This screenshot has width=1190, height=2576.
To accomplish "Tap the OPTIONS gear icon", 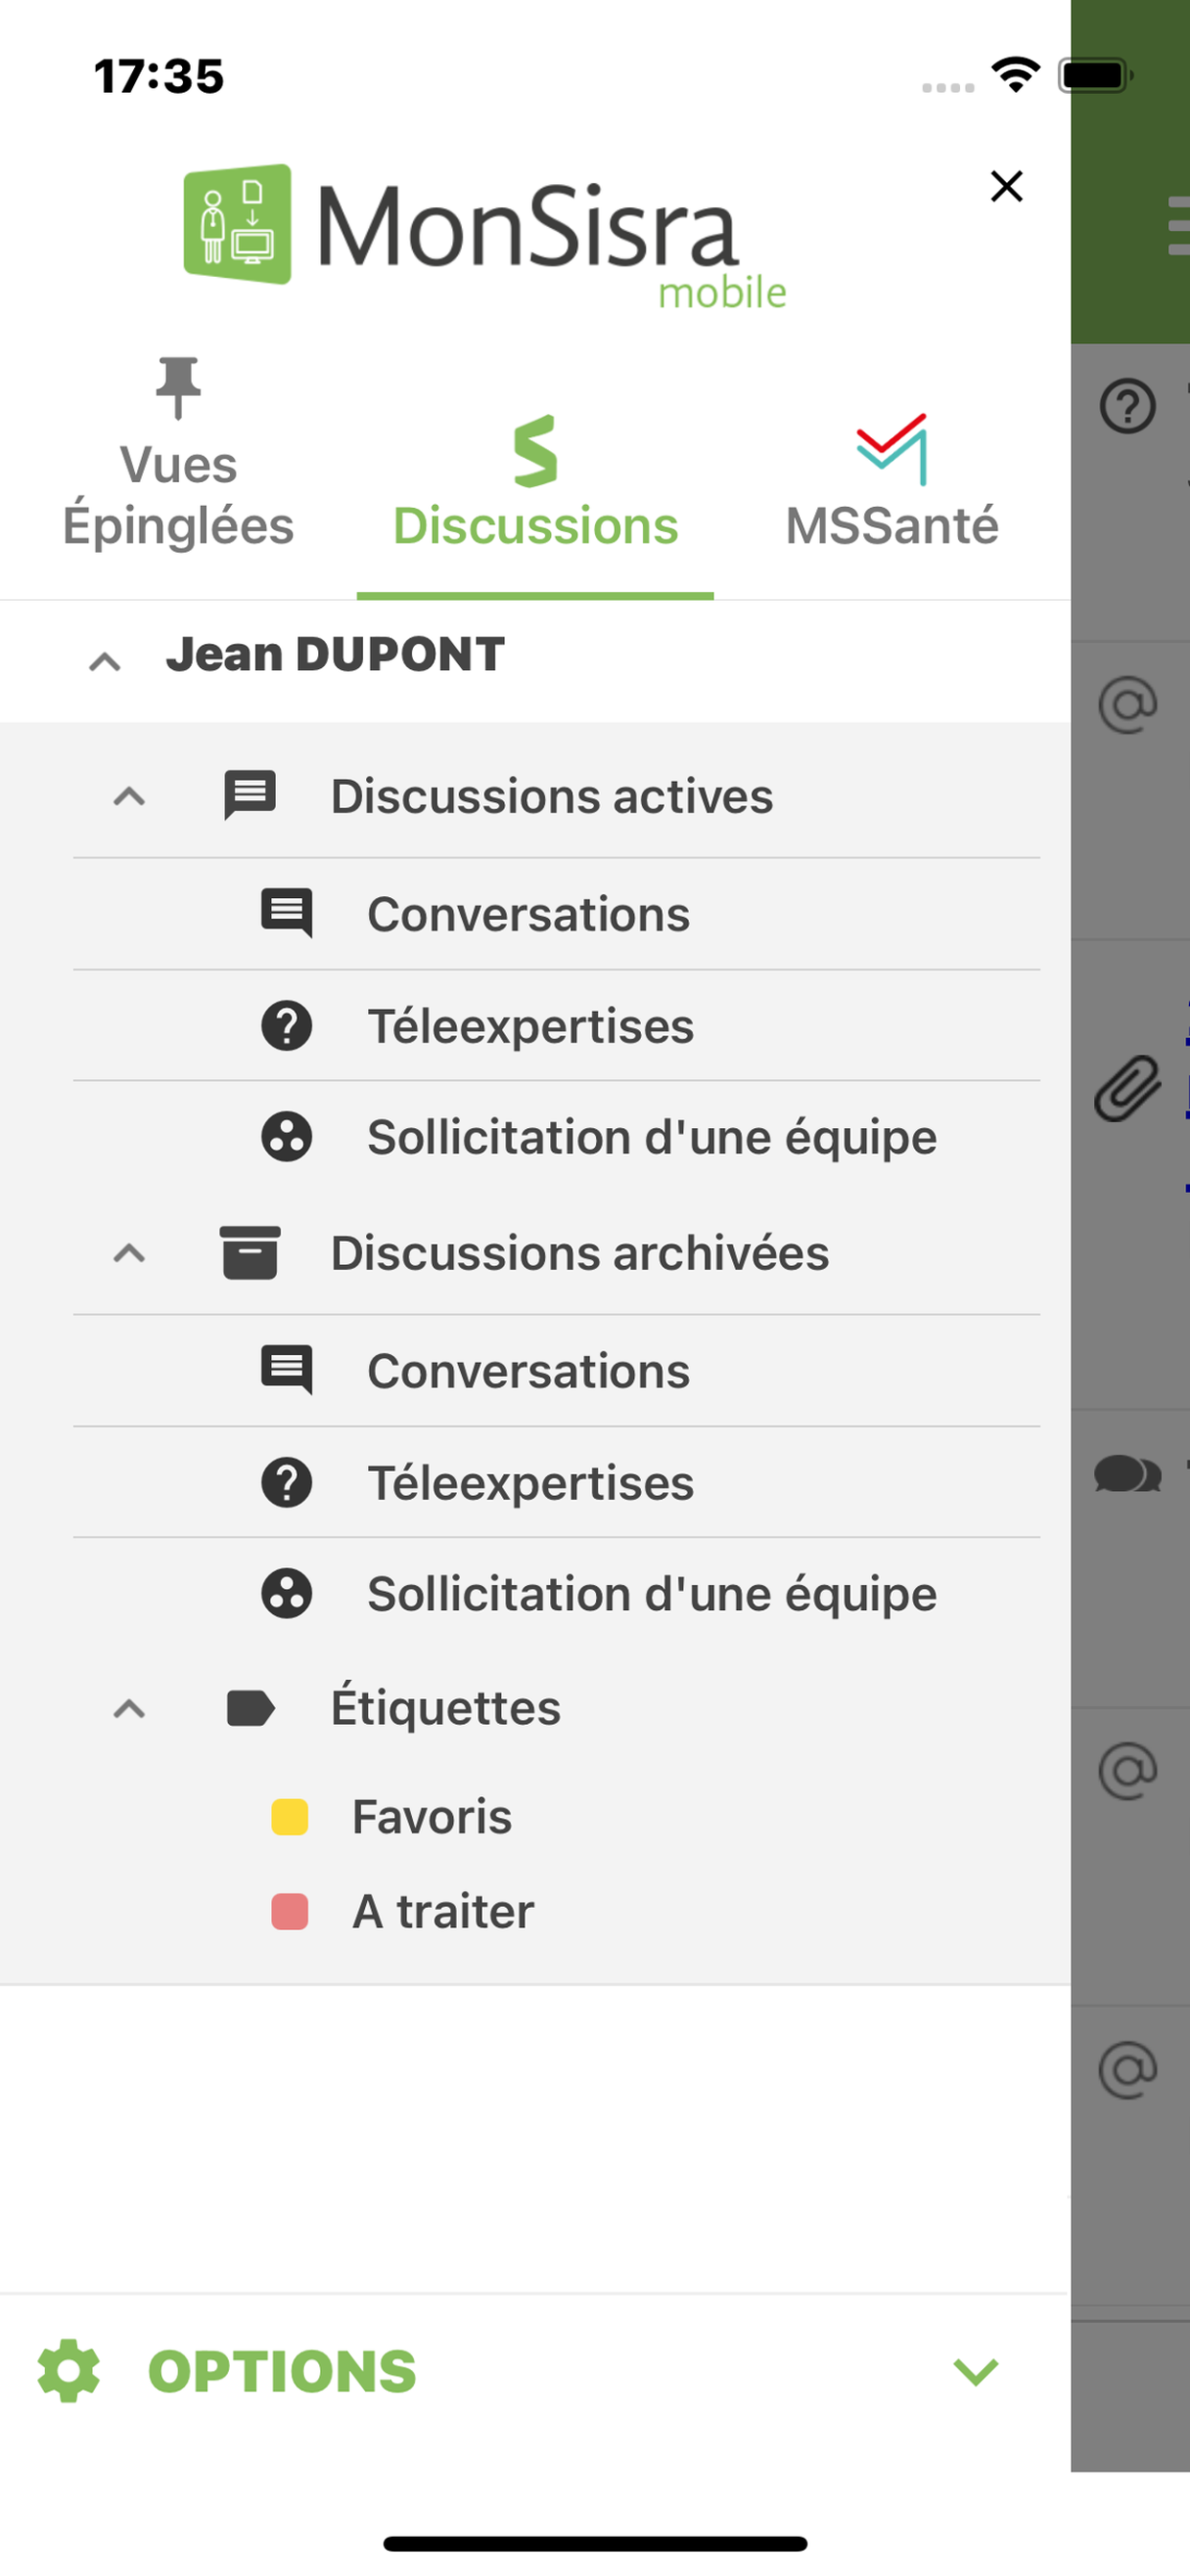I will (x=69, y=2370).
